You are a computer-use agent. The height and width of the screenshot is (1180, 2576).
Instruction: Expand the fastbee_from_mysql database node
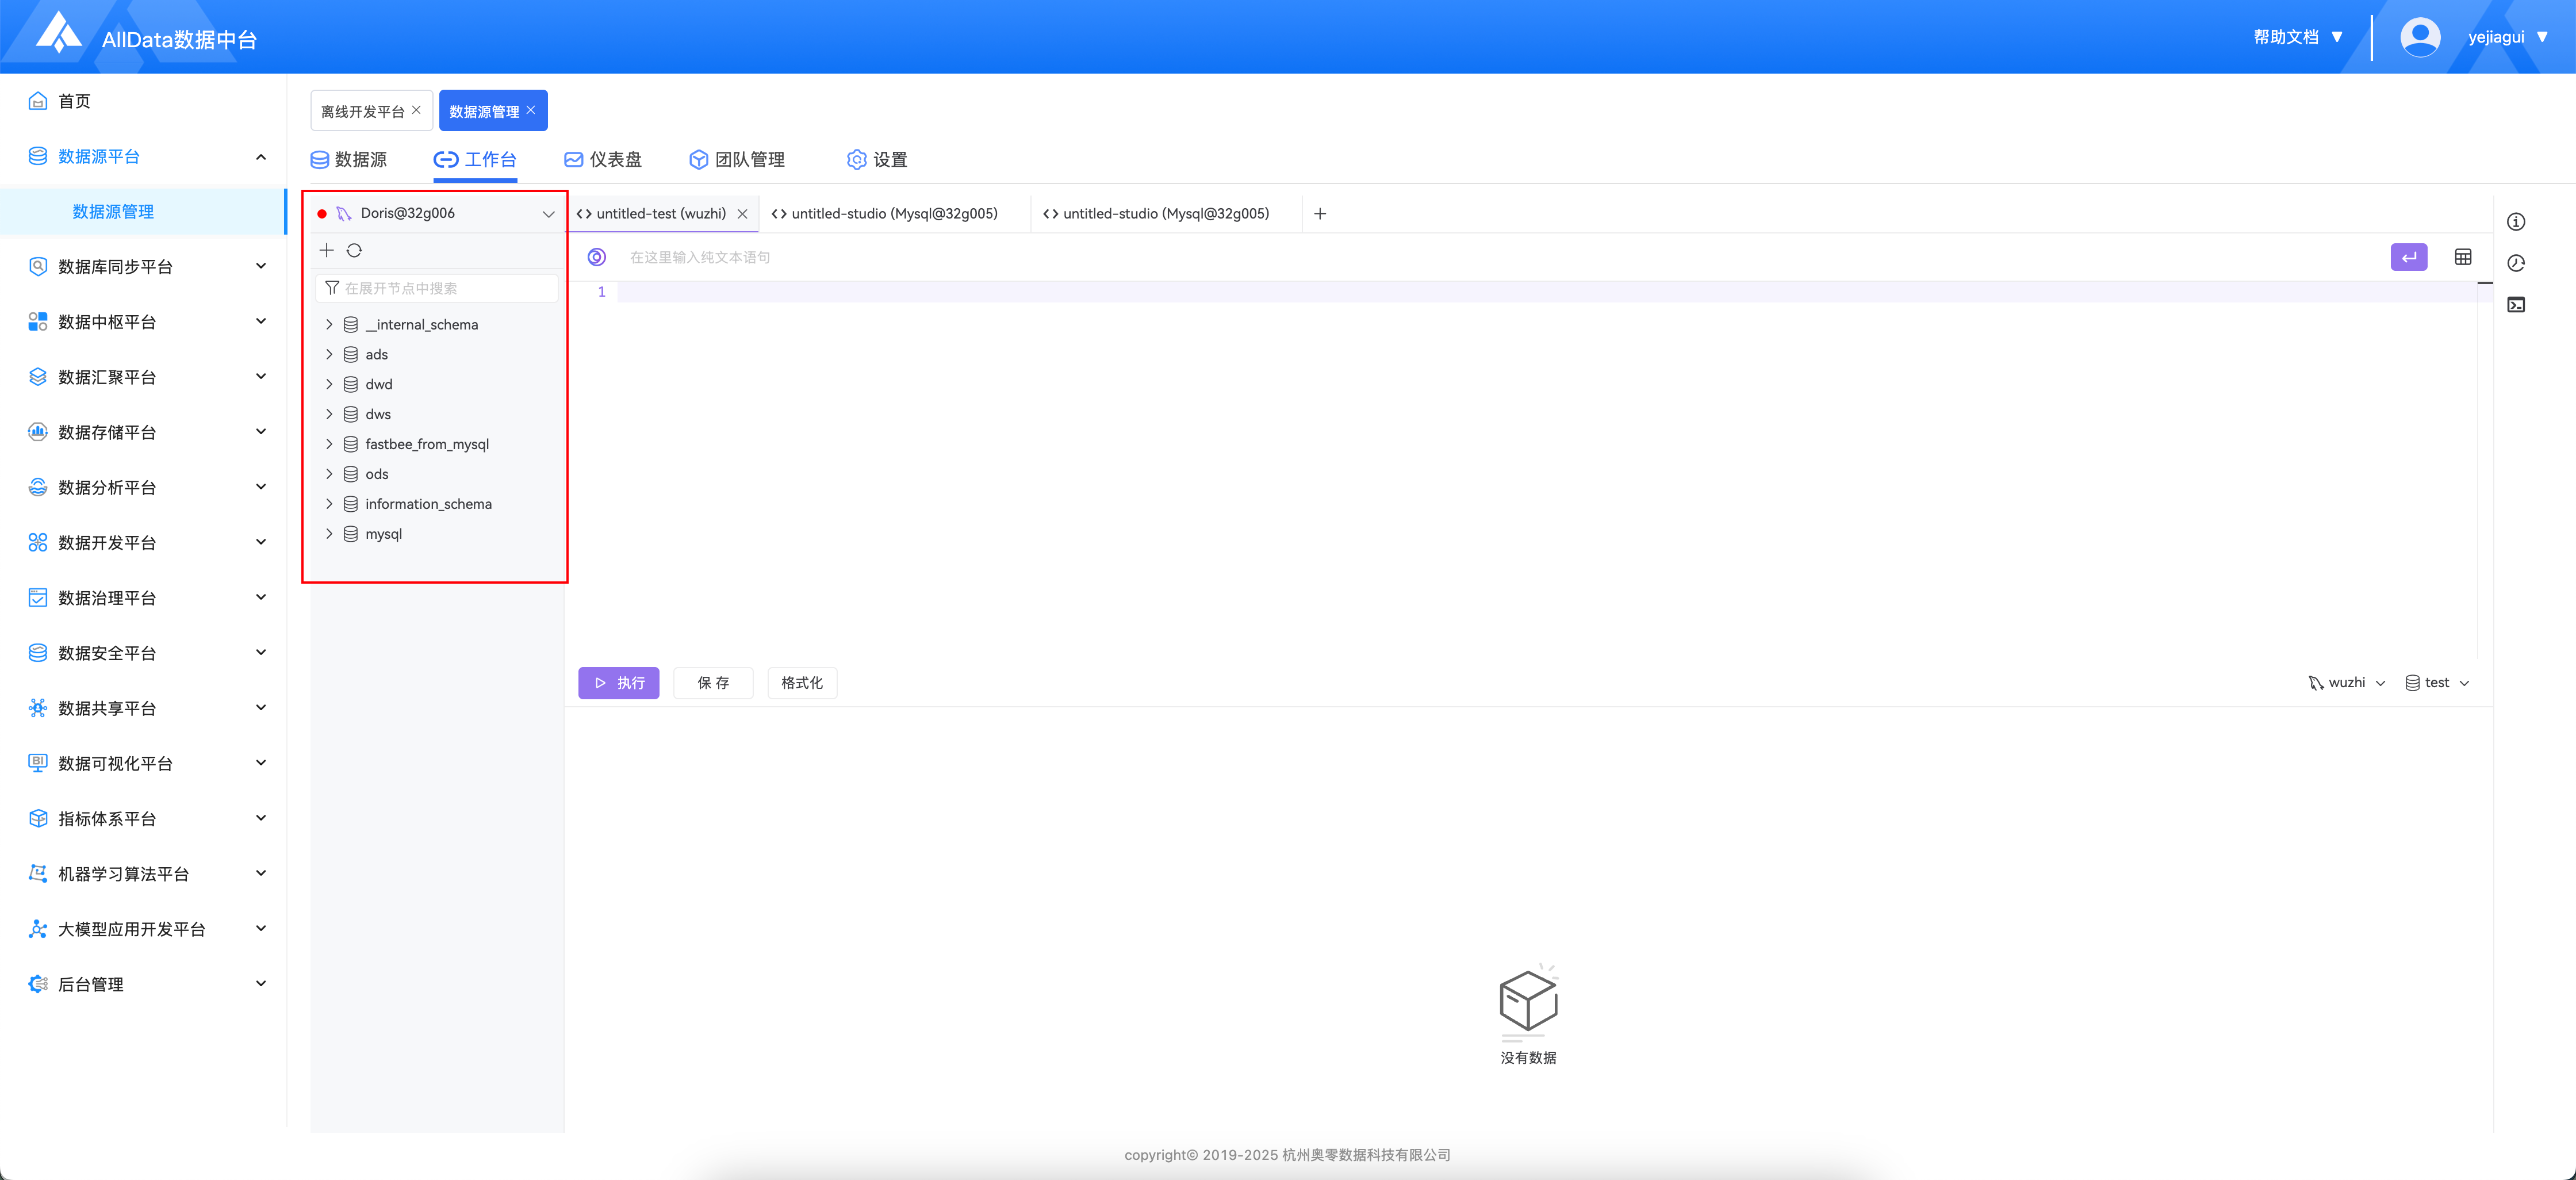[x=329, y=444]
